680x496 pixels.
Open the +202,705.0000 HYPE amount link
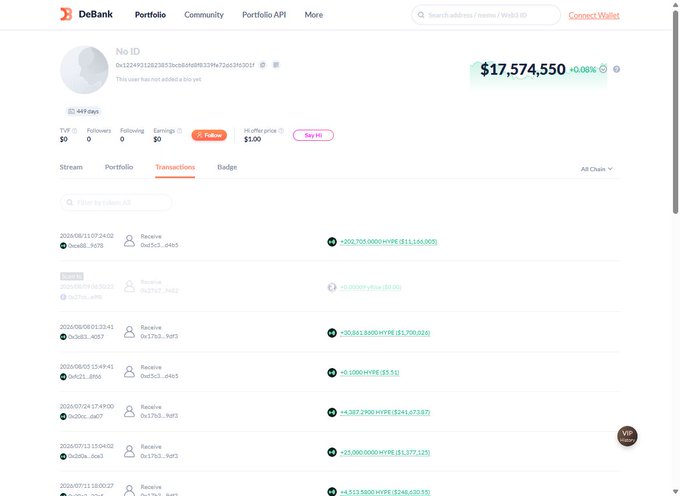389,242
